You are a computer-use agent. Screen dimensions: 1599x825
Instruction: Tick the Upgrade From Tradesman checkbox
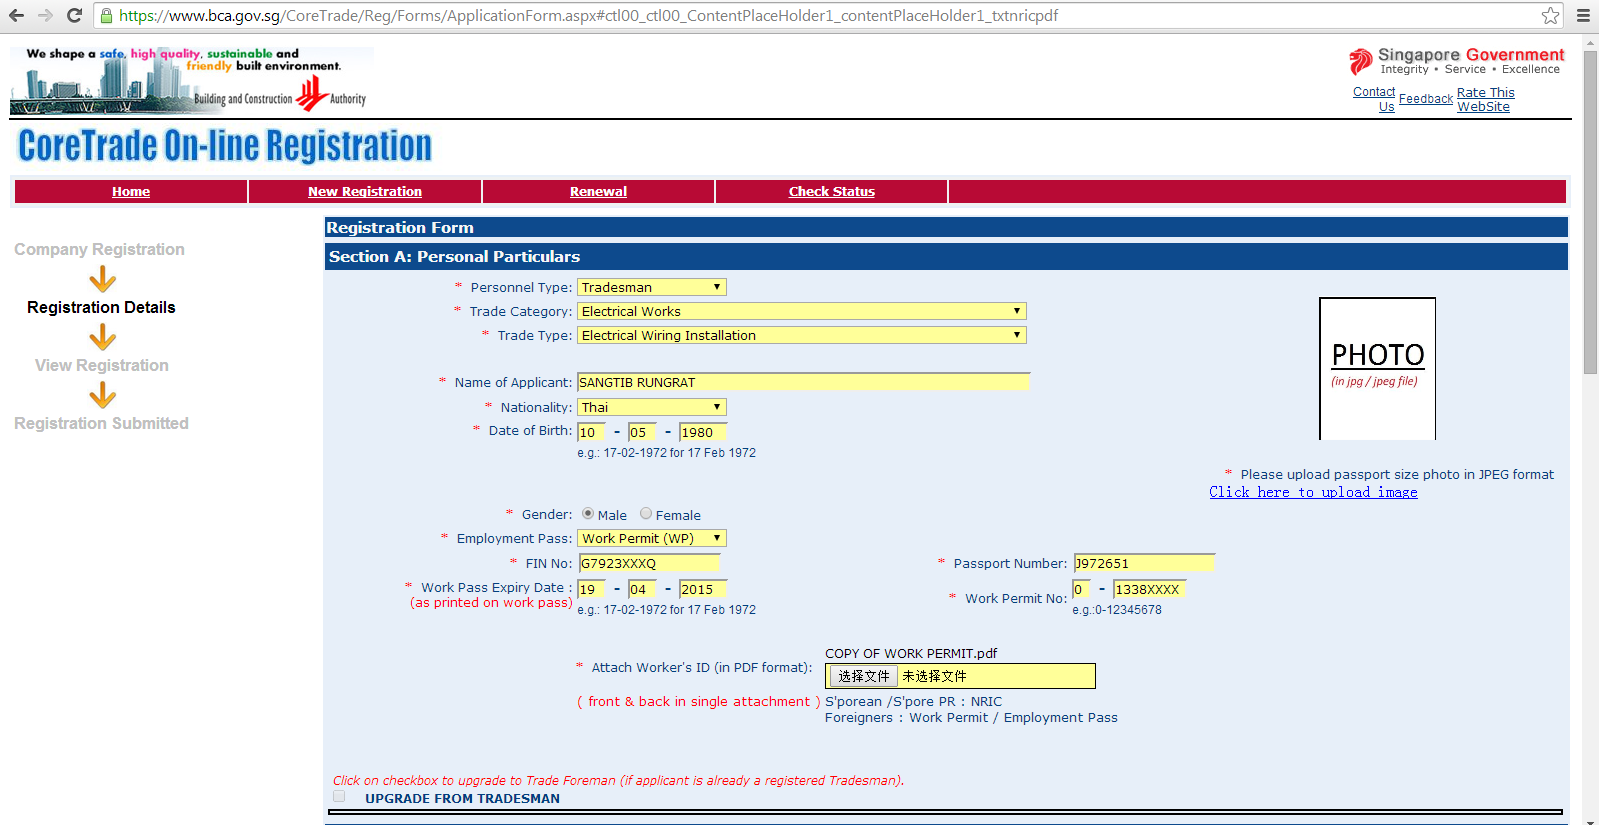point(339,796)
